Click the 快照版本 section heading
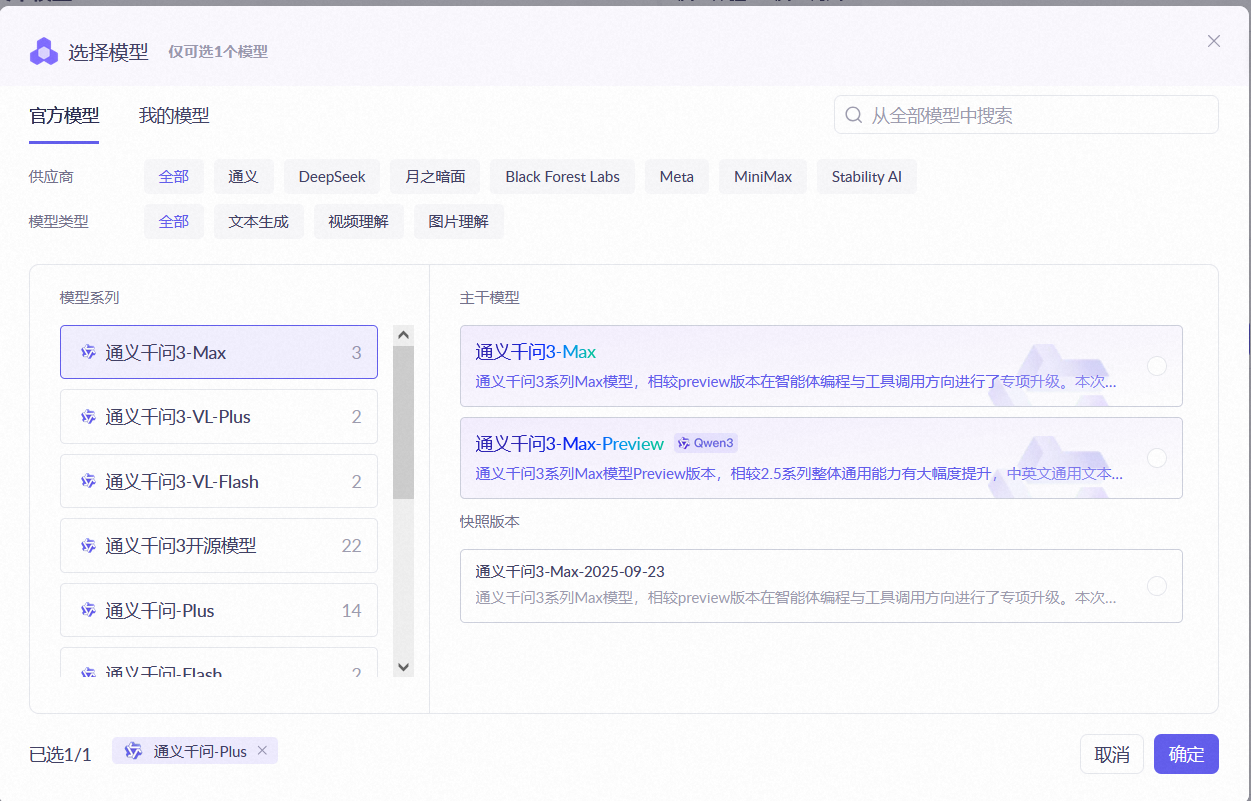 click(490, 522)
